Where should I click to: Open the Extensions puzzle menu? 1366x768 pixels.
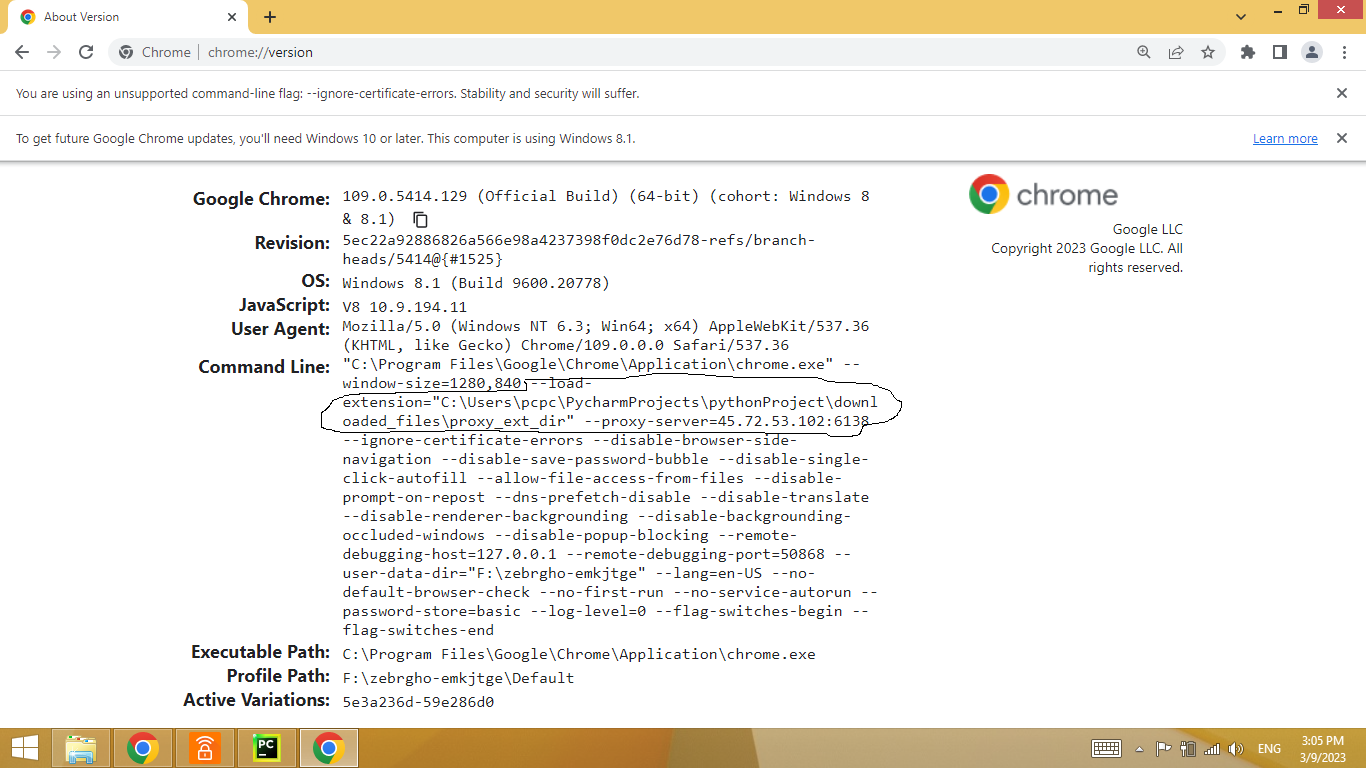pos(1248,52)
